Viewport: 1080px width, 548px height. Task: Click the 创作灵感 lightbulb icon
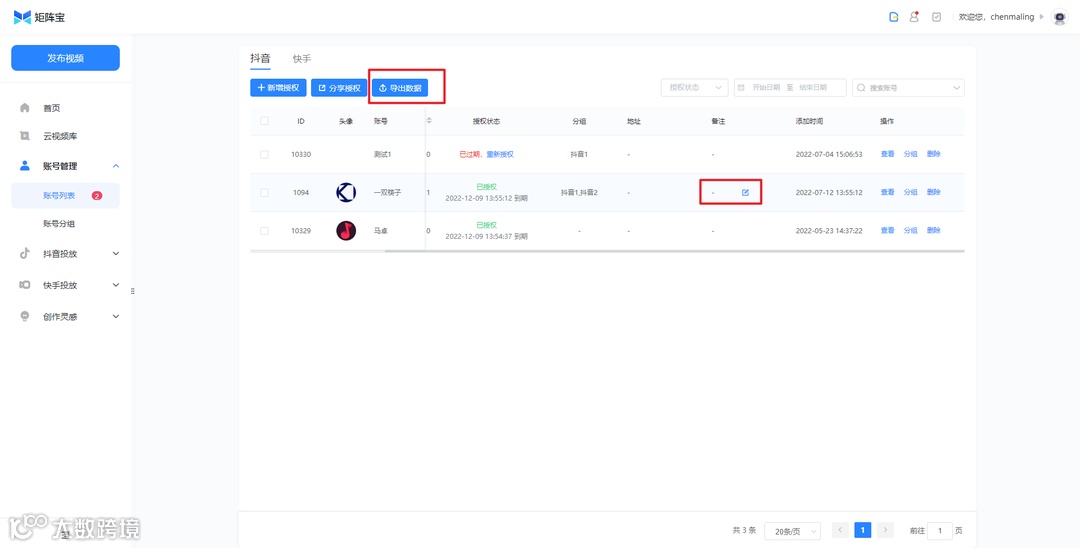[x=25, y=317]
